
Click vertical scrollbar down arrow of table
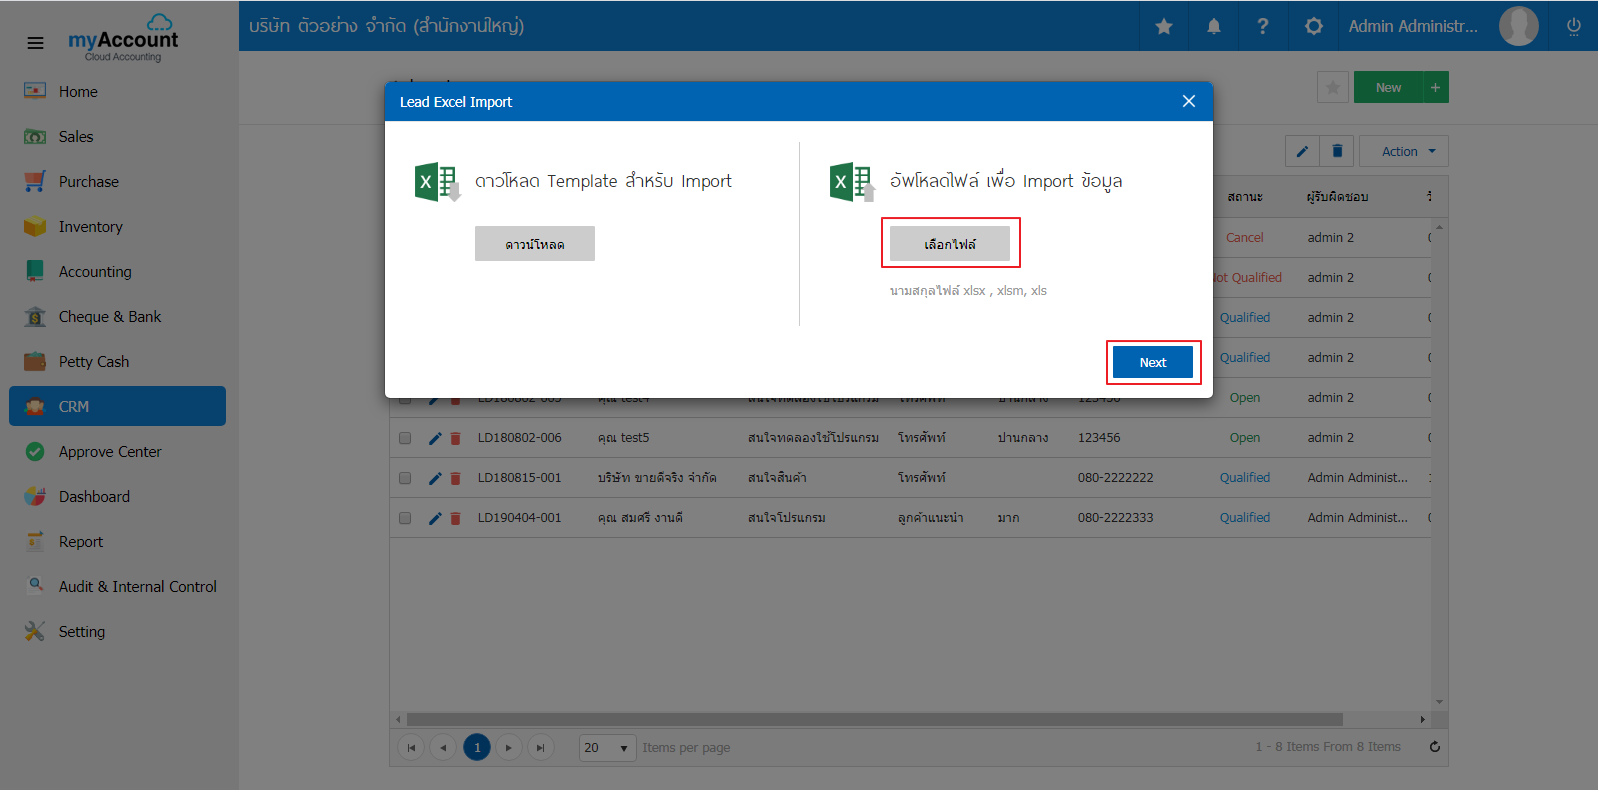tap(1440, 702)
